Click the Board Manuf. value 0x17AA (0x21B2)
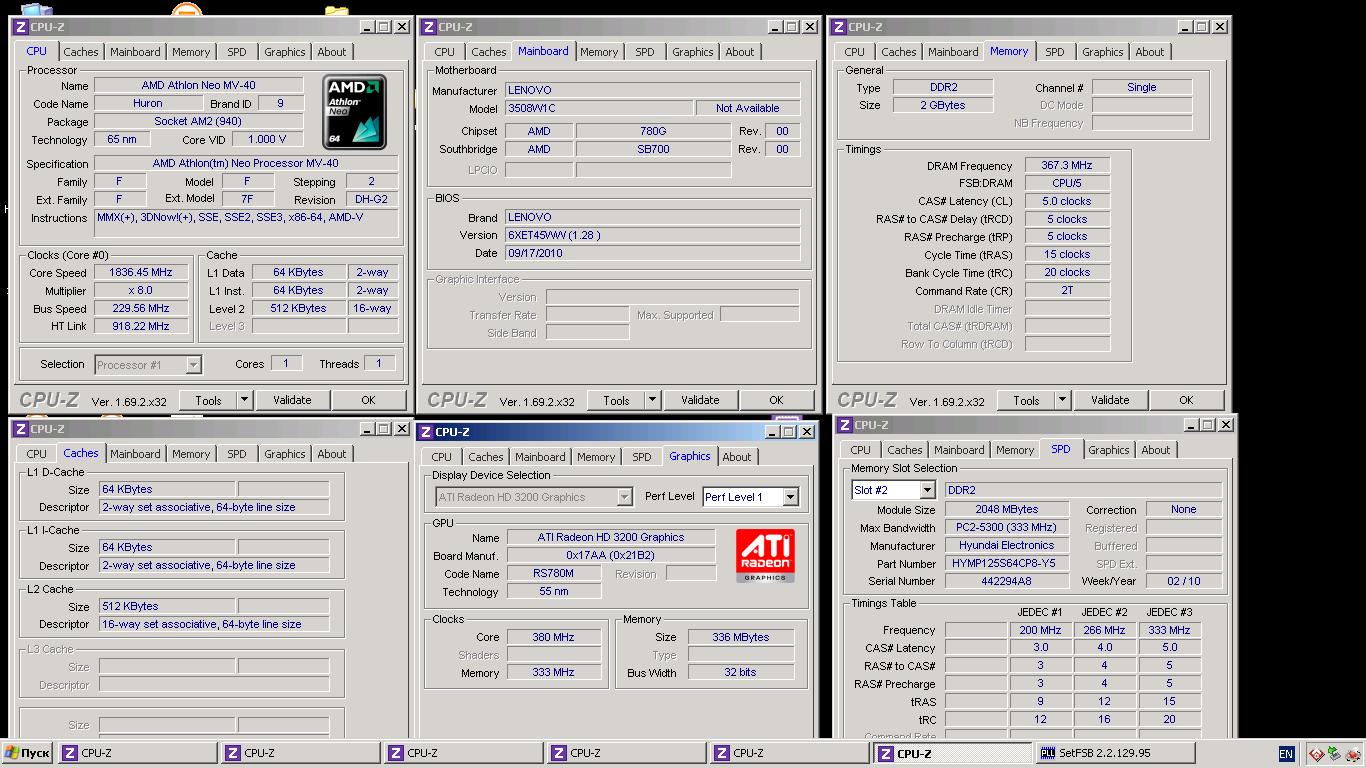The image size is (1366, 768). click(610, 555)
